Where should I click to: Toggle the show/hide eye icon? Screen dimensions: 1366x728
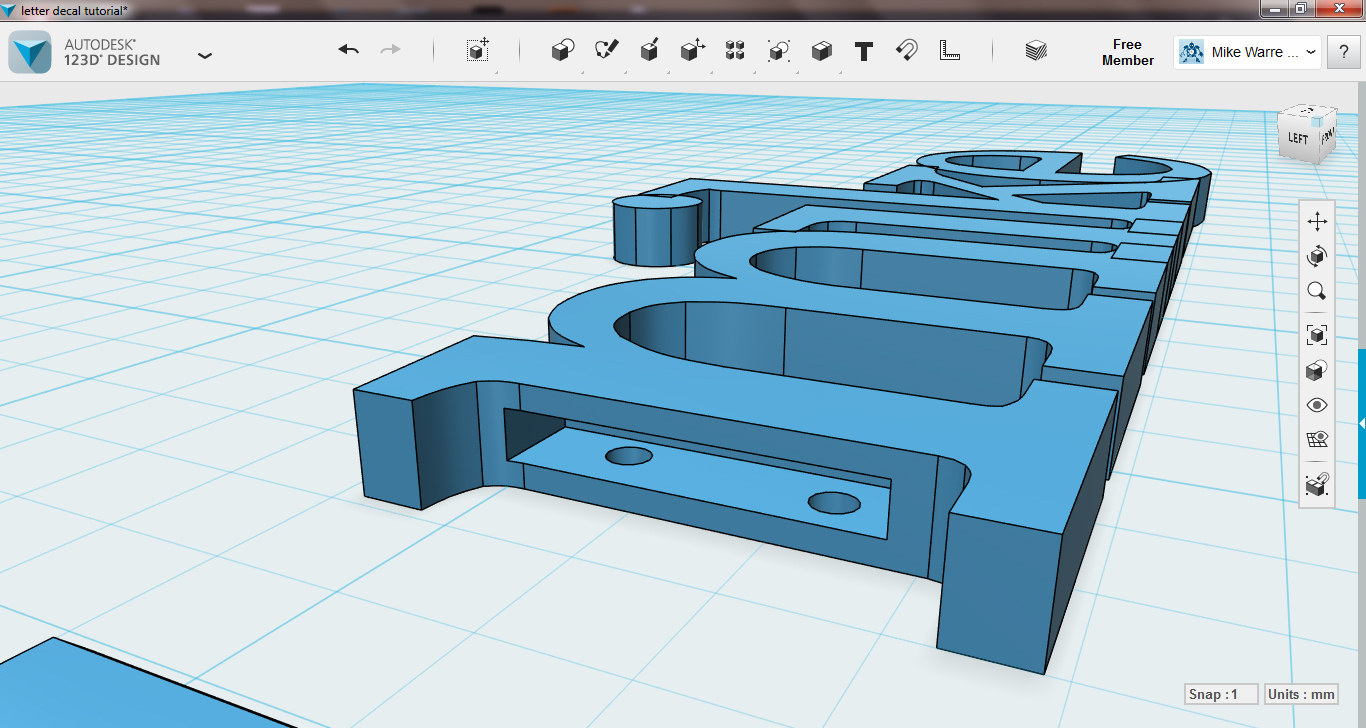coord(1316,405)
